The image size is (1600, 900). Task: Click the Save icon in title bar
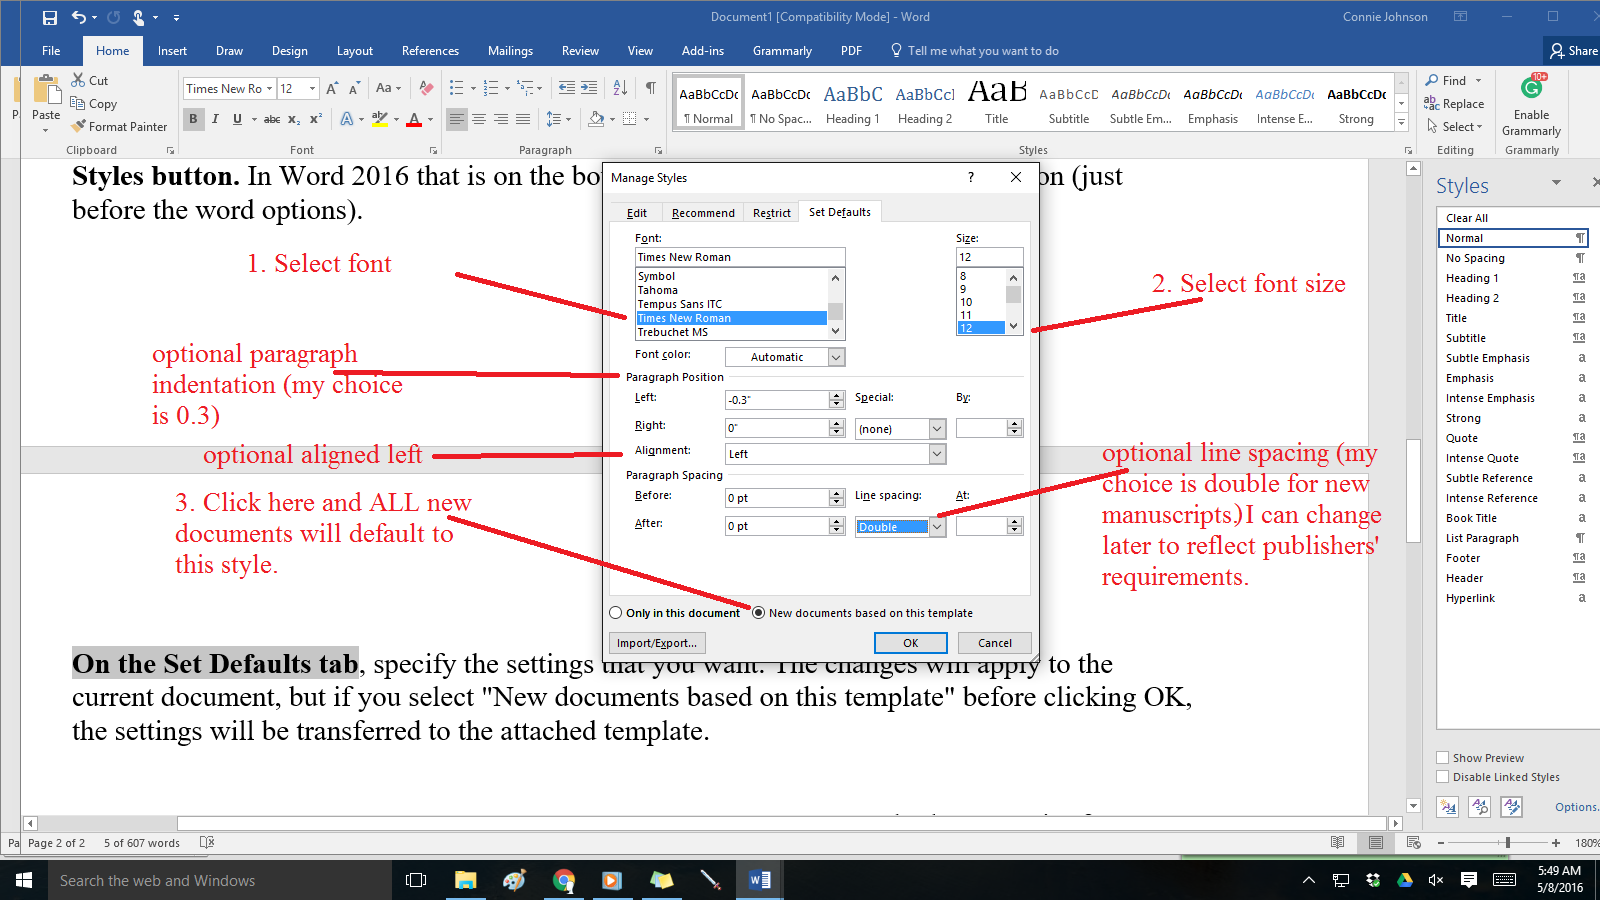(x=50, y=17)
